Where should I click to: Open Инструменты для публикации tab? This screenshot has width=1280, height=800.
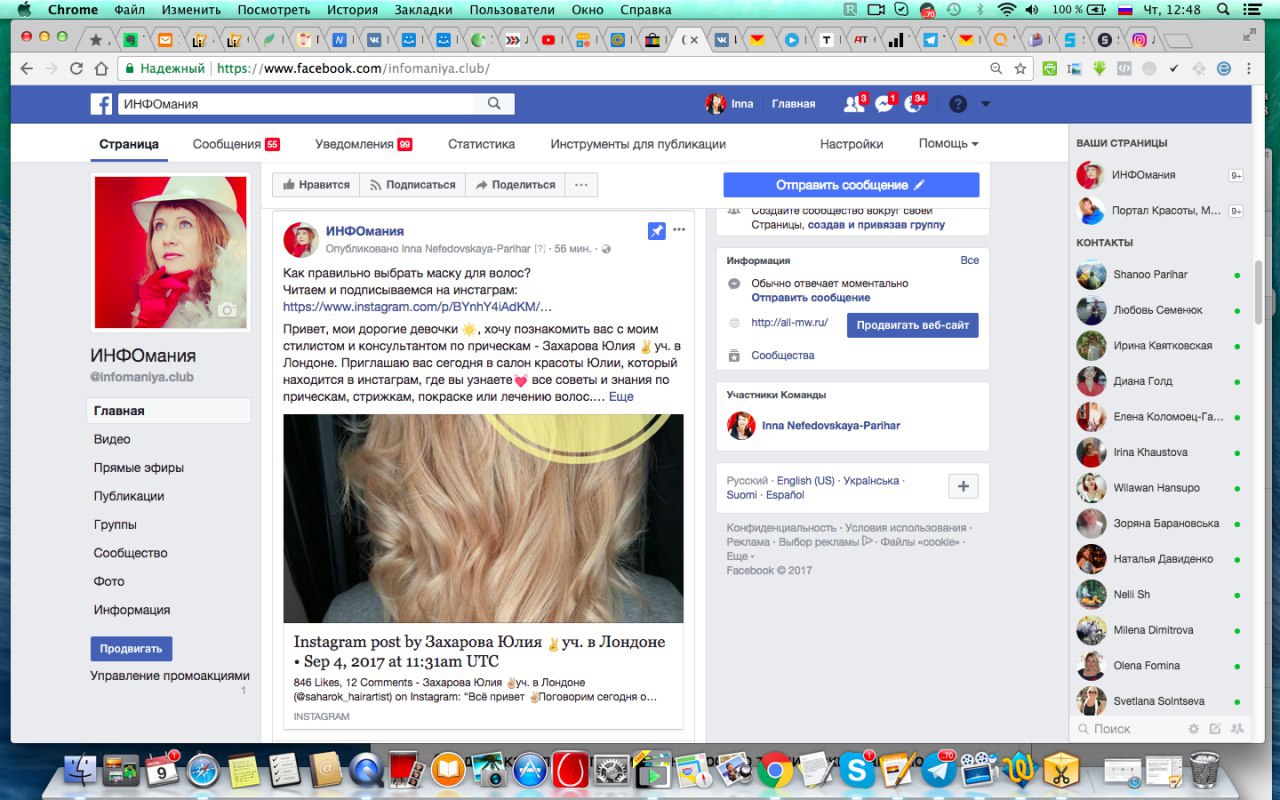(x=638, y=144)
